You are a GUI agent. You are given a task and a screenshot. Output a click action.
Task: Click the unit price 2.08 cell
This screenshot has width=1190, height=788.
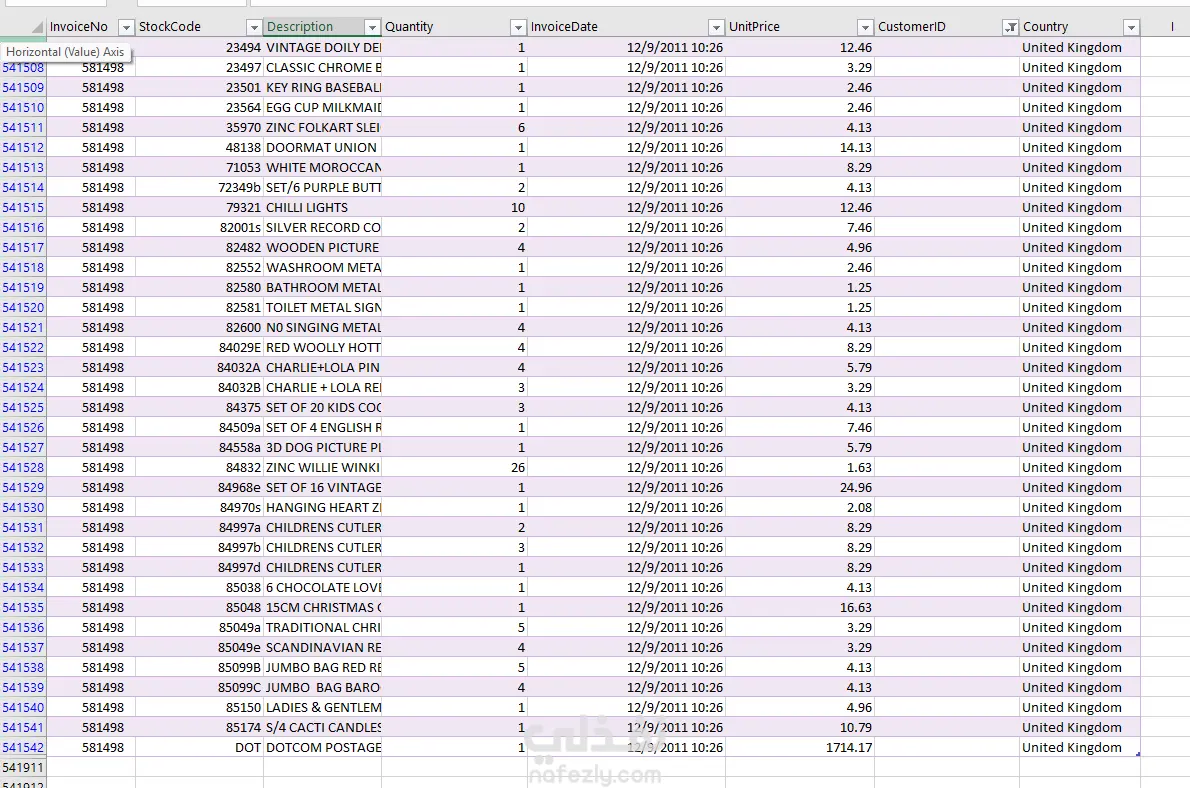point(800,508)
